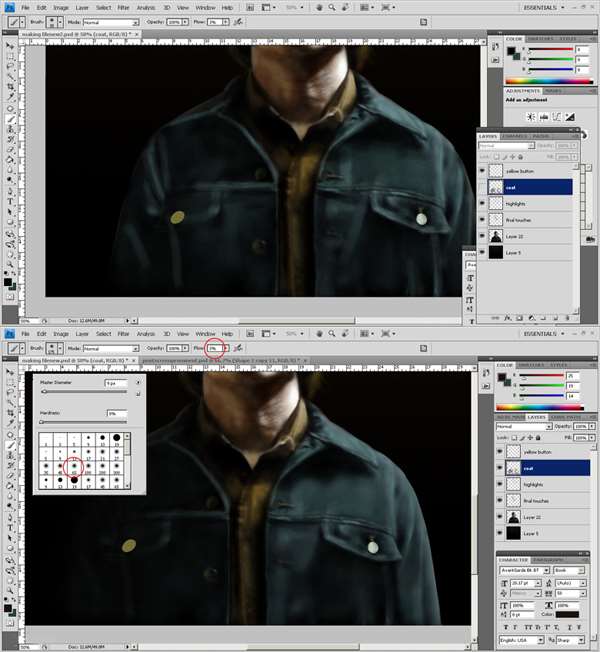Click the Hand tool icon in top application bar

pos(319,7)
